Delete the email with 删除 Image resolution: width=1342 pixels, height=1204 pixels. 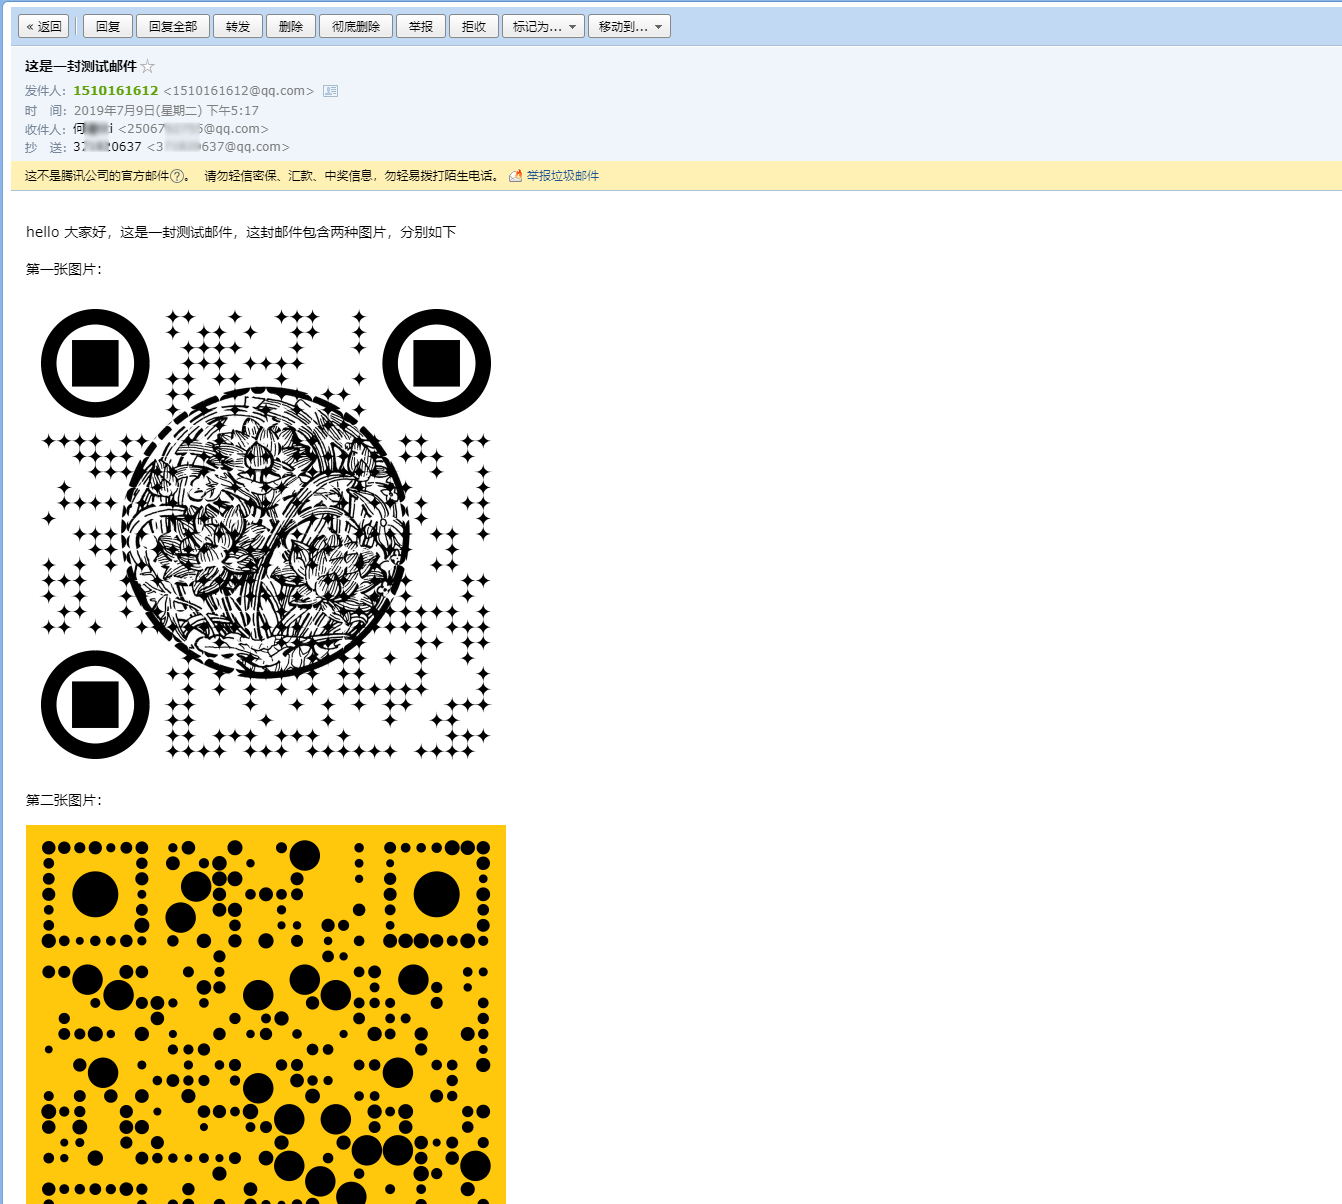291,26
